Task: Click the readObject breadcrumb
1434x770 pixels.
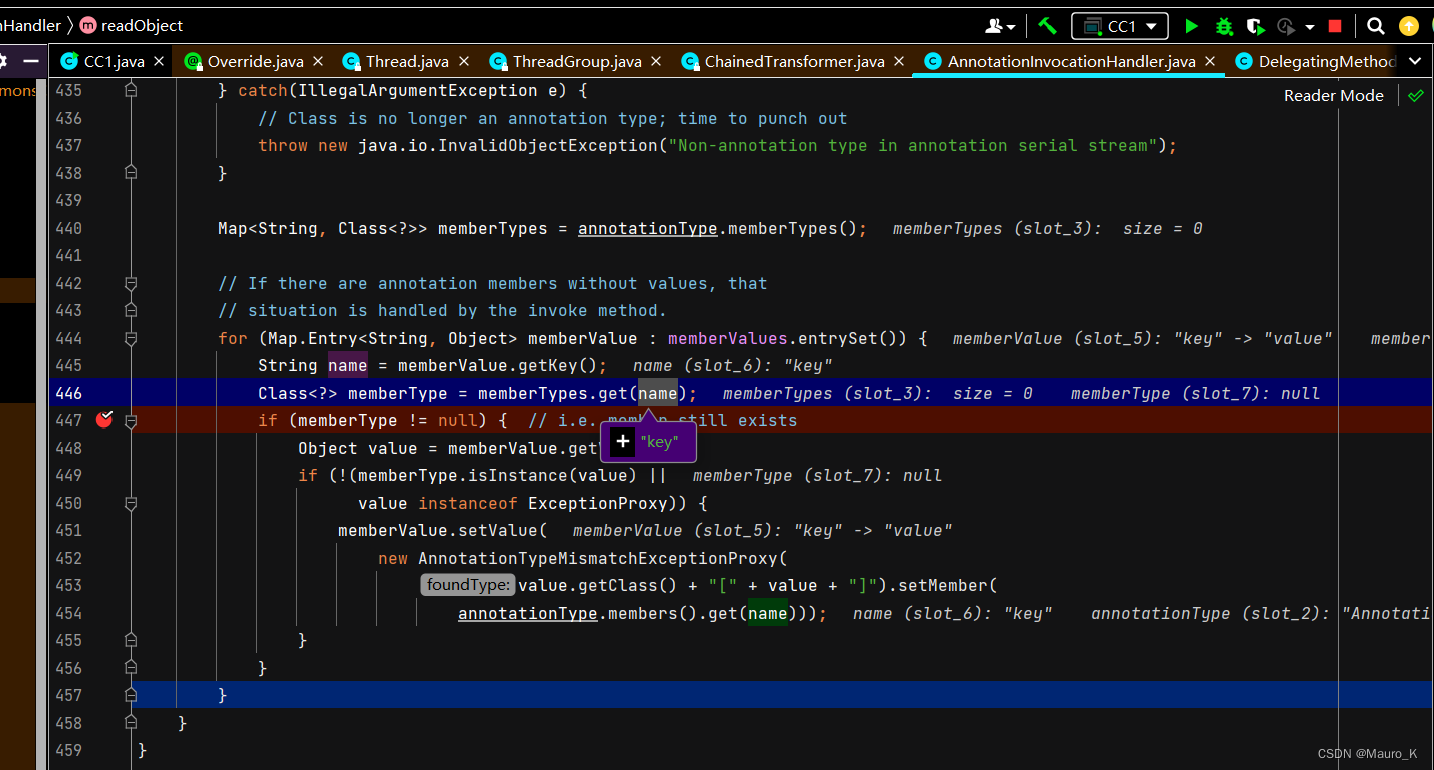Action: [x=141, y=25]
